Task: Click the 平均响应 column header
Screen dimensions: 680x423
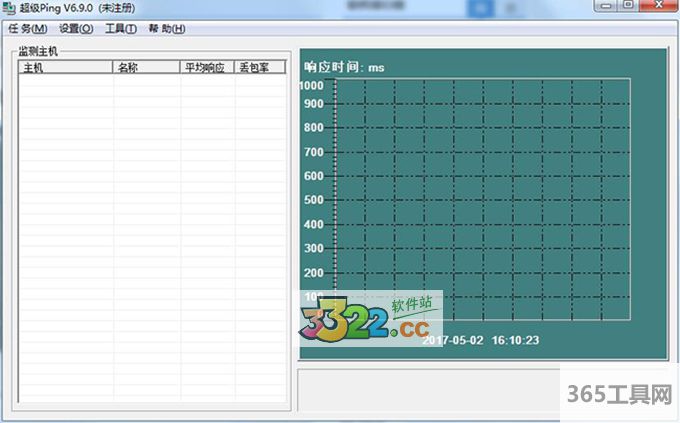Action: click(207, 68)
